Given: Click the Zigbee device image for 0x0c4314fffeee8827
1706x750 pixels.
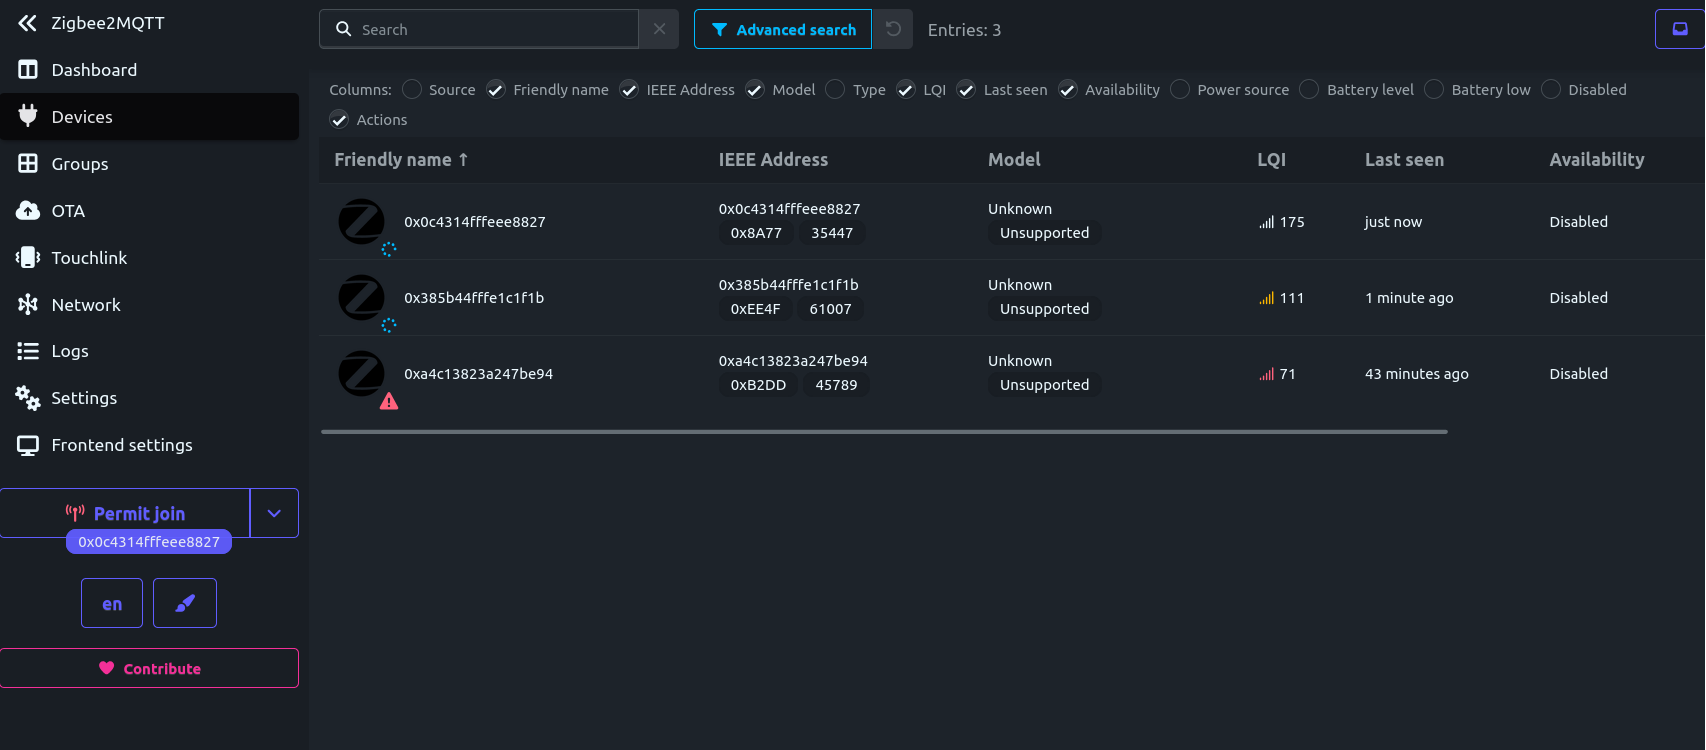Looking at the screenshot, I should point(361,222).
